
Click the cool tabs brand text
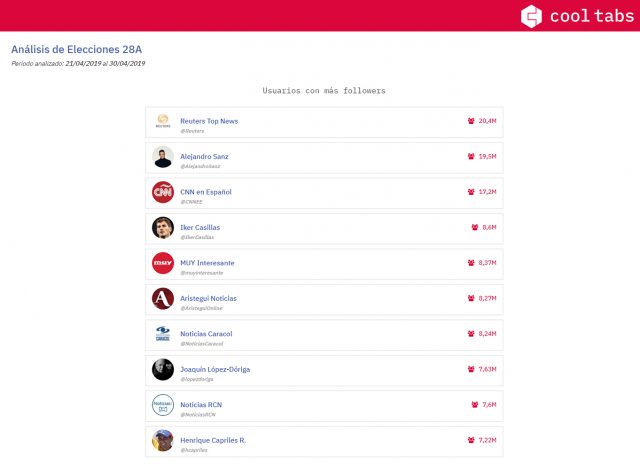point(592,16)
